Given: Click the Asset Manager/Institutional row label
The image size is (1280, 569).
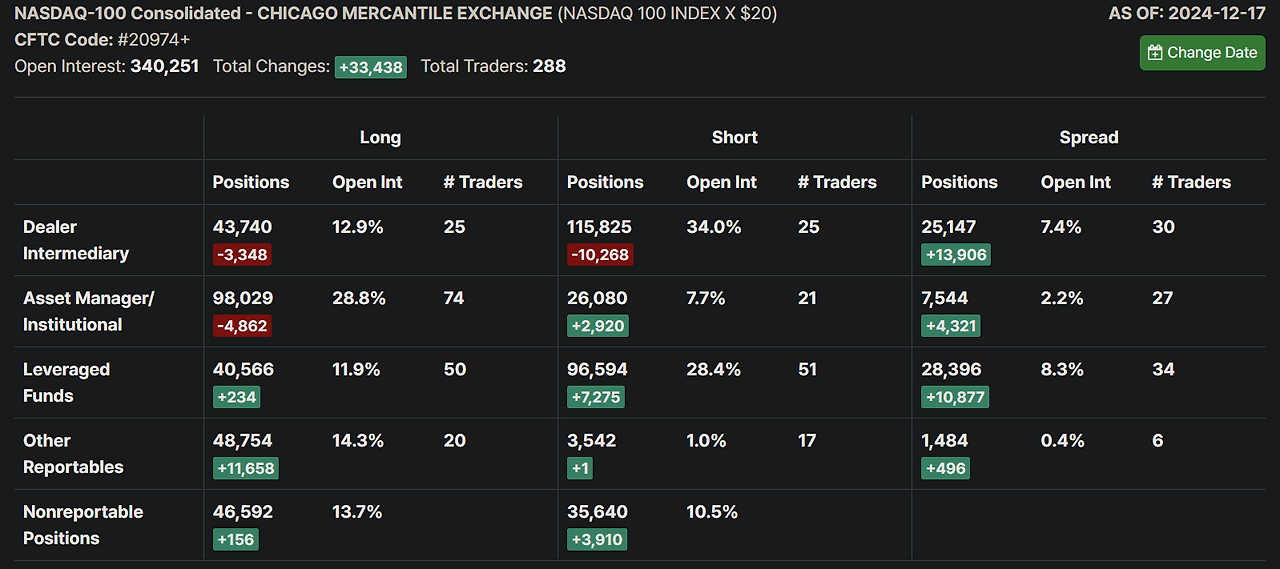Looking at the screenshot, I should [88, 311].
